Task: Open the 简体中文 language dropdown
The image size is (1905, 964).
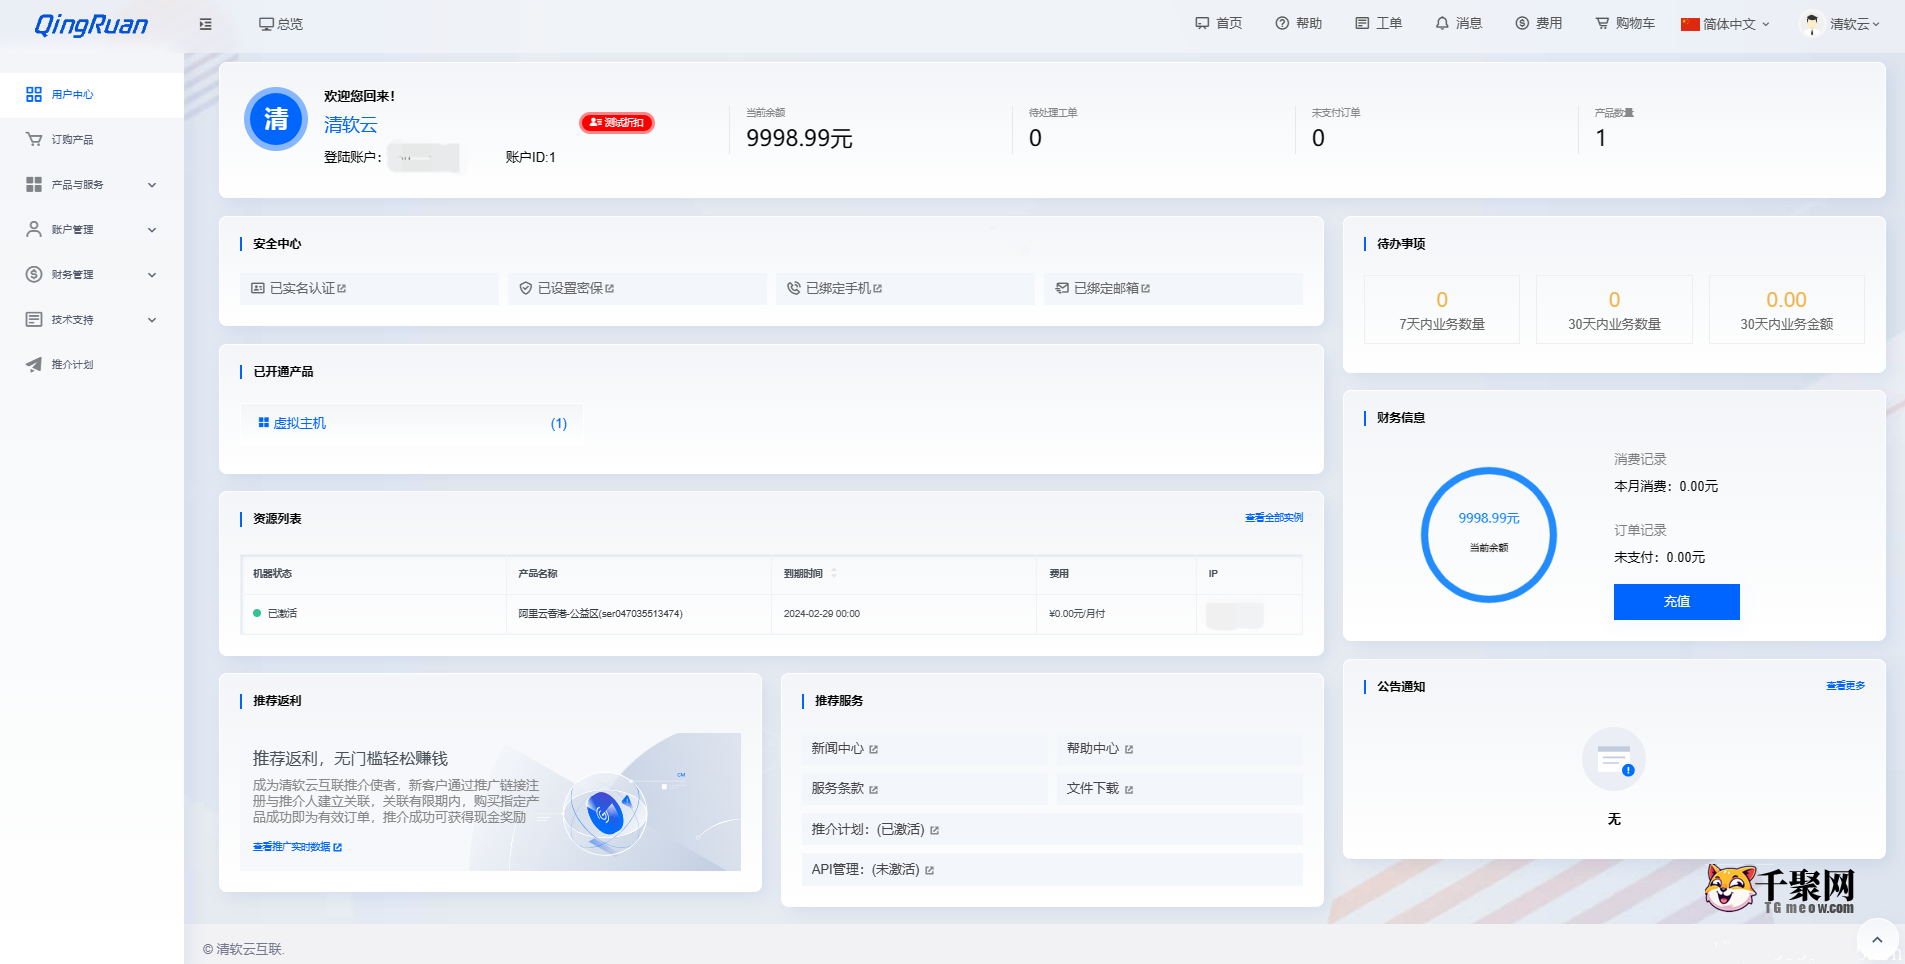Action: [x=1725, y=24]
